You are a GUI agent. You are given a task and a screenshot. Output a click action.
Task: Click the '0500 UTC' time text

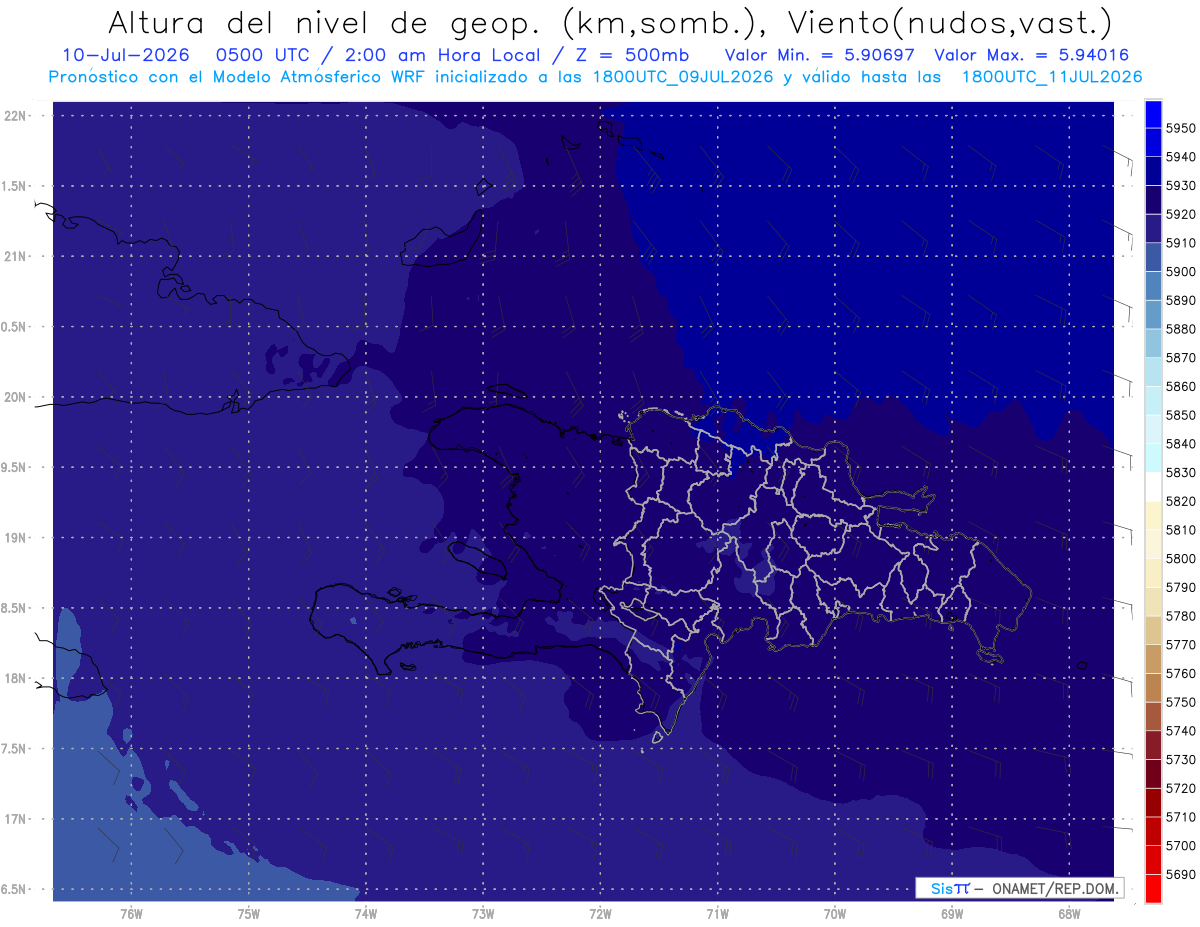click(x=260, y=55)
